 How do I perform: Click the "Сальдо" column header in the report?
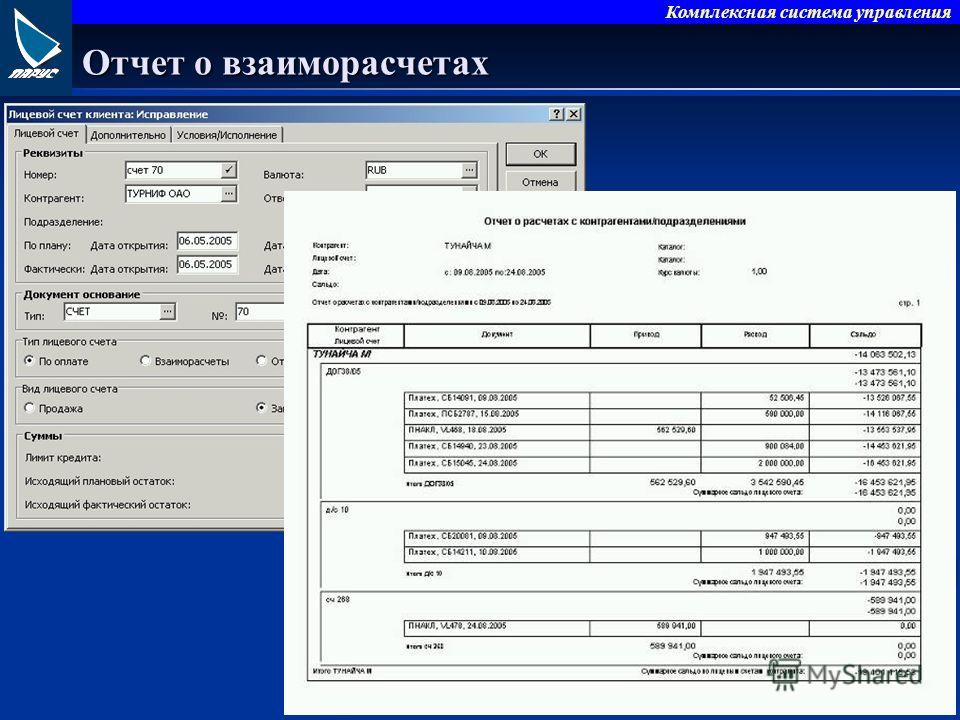[x=865, y=335]
